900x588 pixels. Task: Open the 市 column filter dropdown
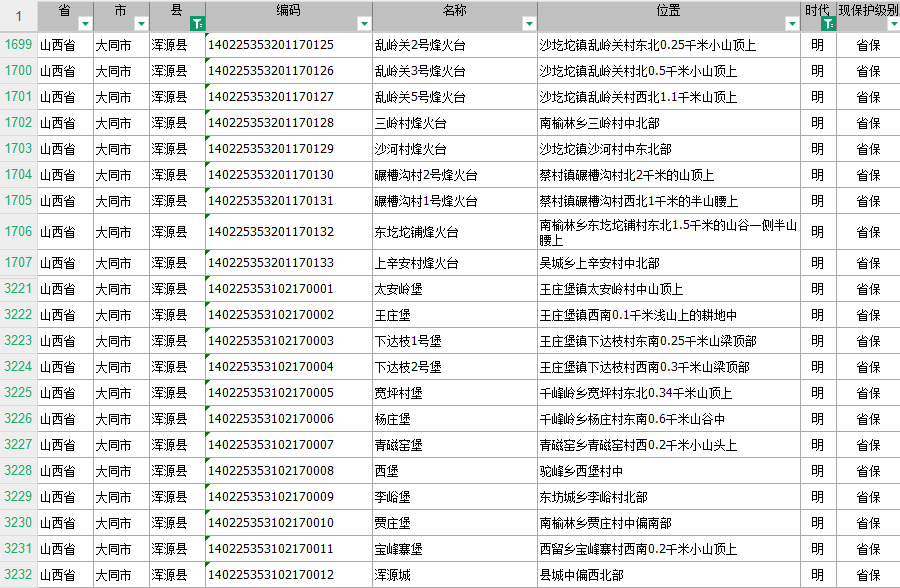141,24
